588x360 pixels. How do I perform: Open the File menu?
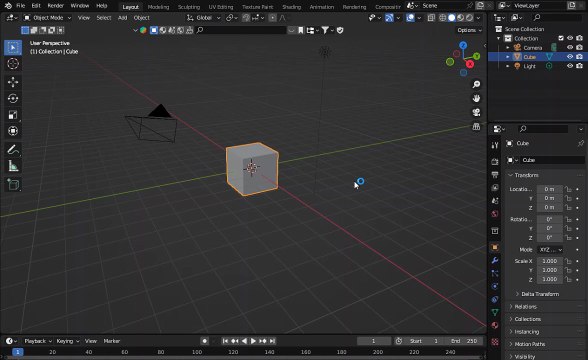pyautogui.click(x=21, y=6)
